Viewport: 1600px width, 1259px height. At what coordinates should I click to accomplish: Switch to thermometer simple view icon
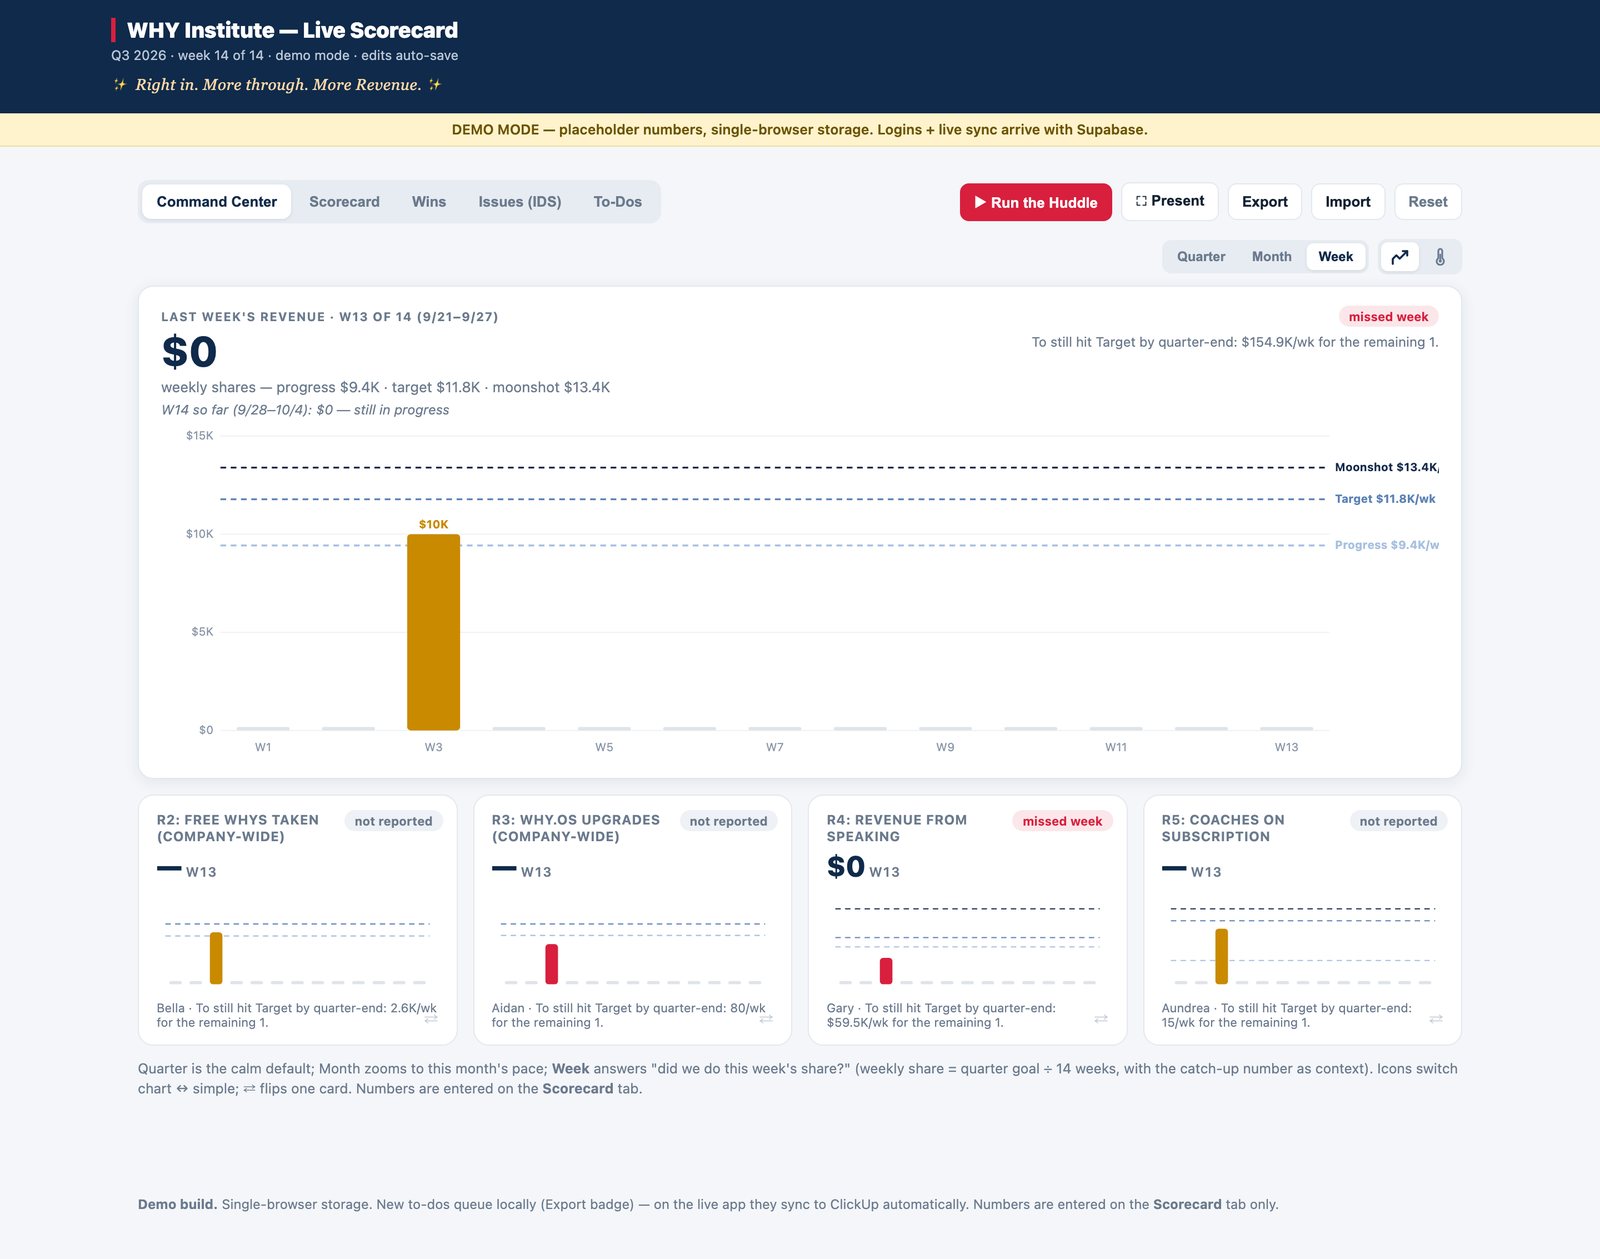(x=1440, y=257)
